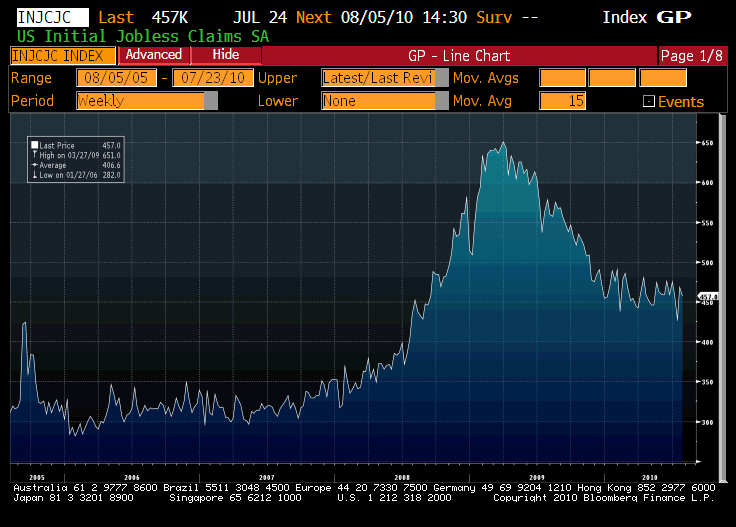Click the first Mov. Avgs input box
The image size is (736, 527).
click(562, 78)
